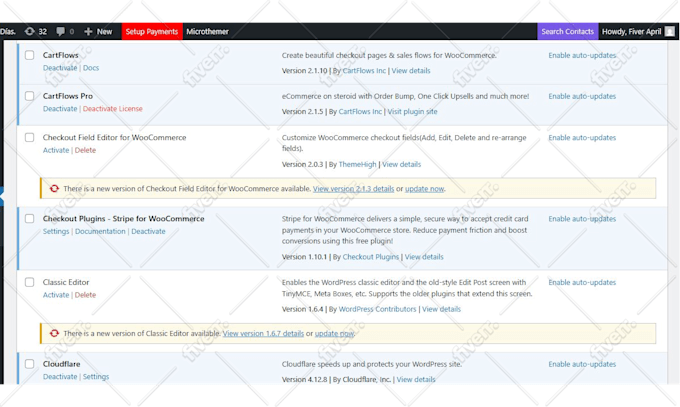The image size is (680, 407).
Task: Click update icon in Checkout Field Editor notice
Action: coord(54,188)
